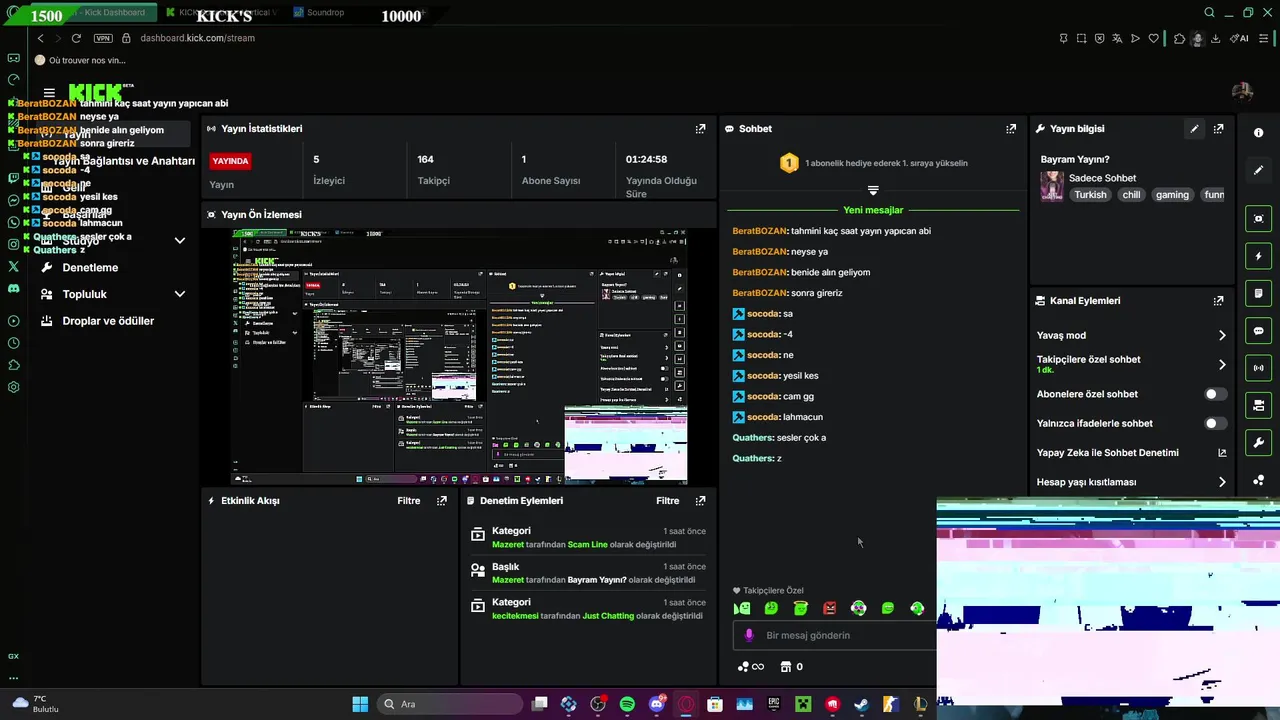Open Instagram in the browser sidebar
This screenshot has width=1280, height=720.
[13, 244]
